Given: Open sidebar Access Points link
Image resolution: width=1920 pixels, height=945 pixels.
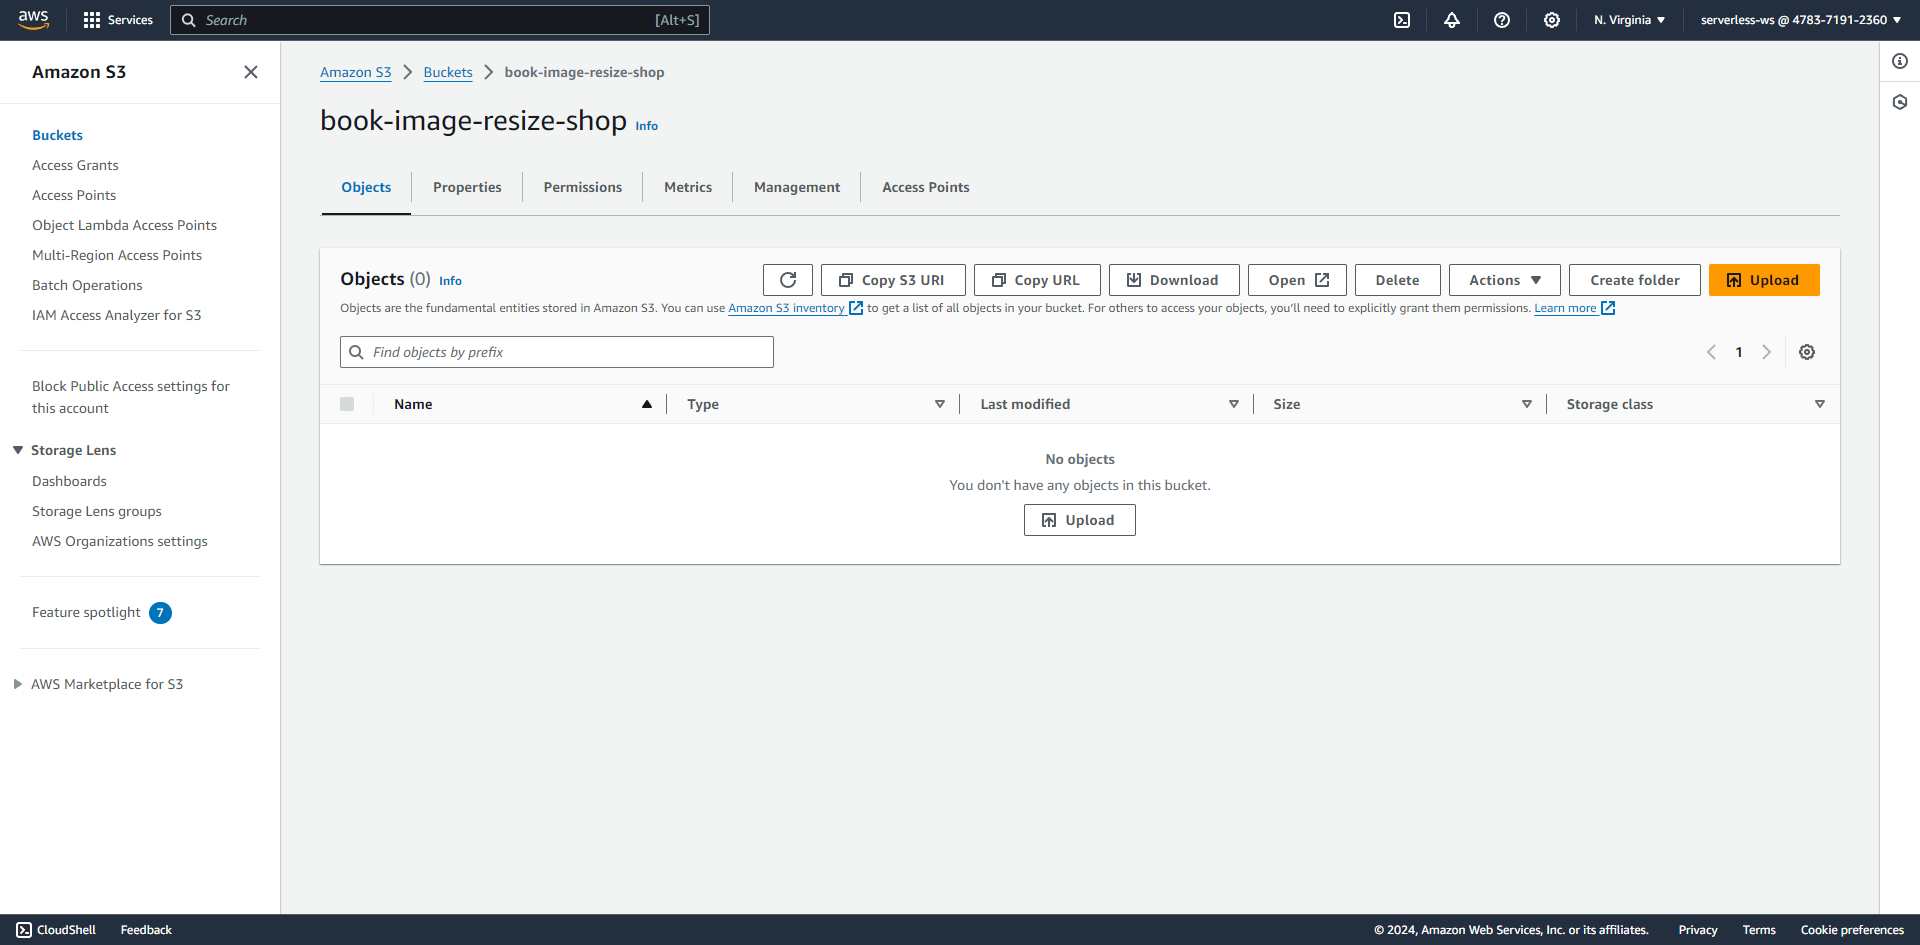Looking at the screenshot, I should (74, 195).
